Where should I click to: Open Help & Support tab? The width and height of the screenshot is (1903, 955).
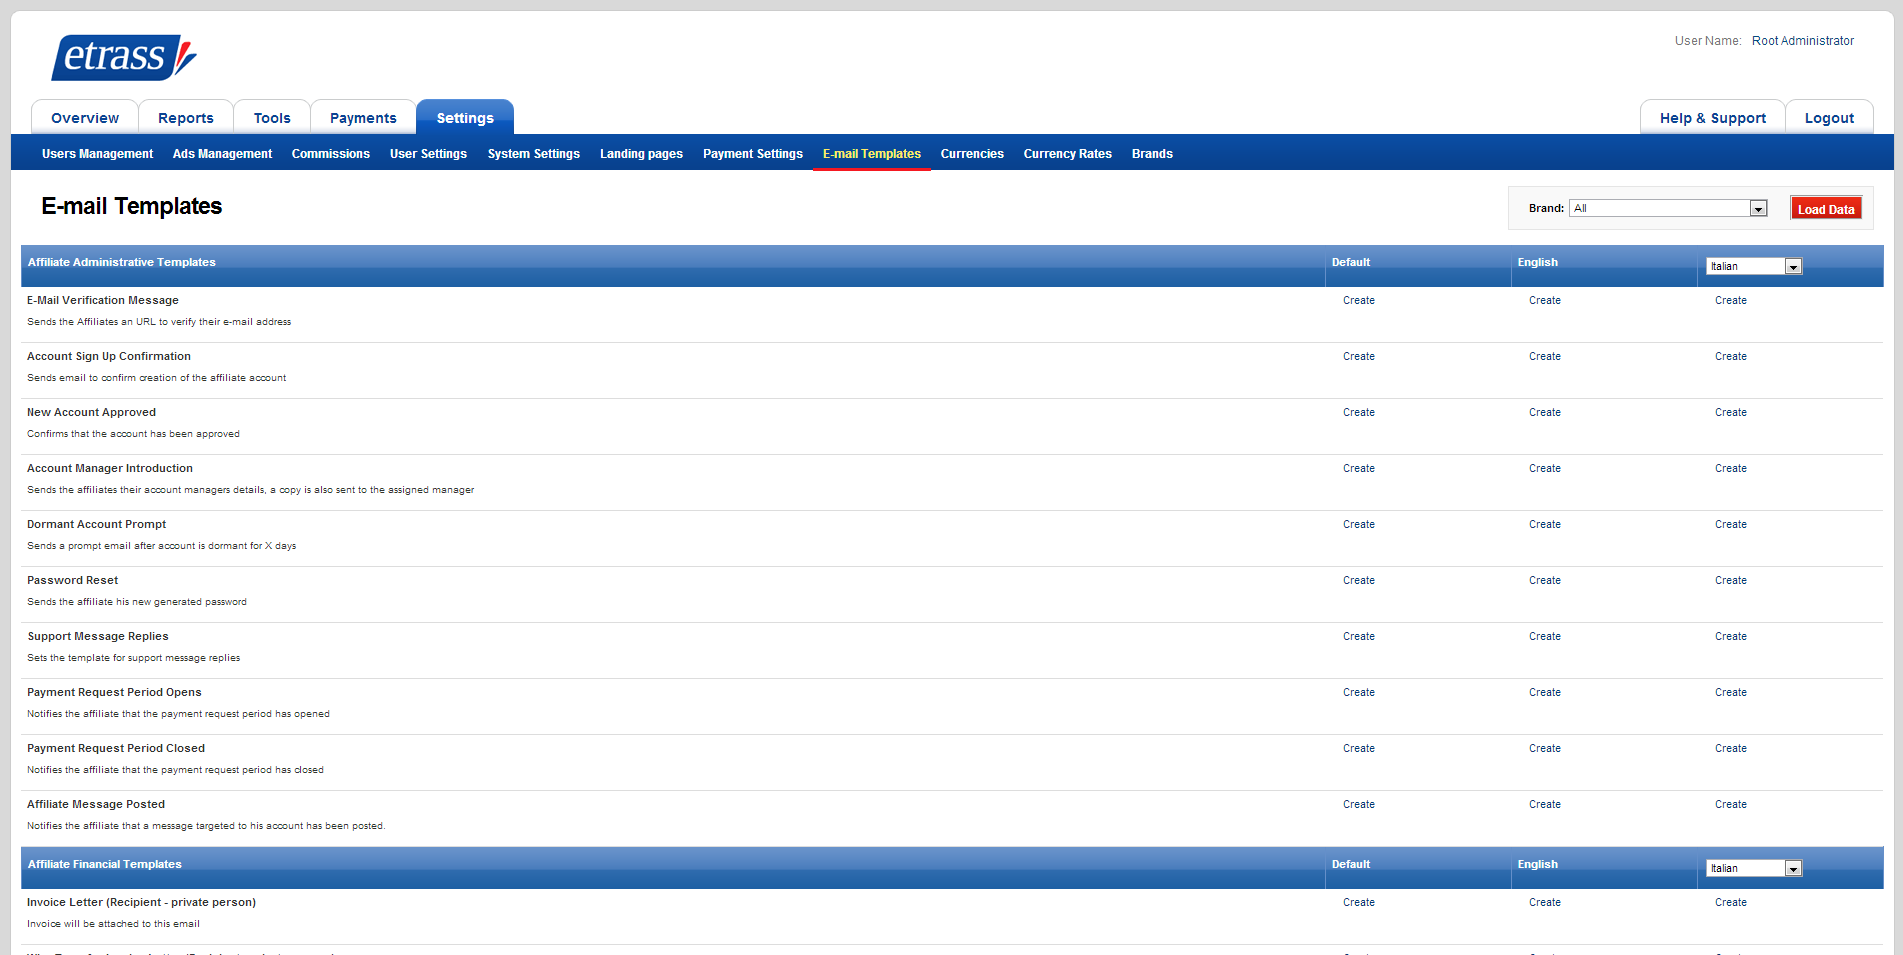1712,118
